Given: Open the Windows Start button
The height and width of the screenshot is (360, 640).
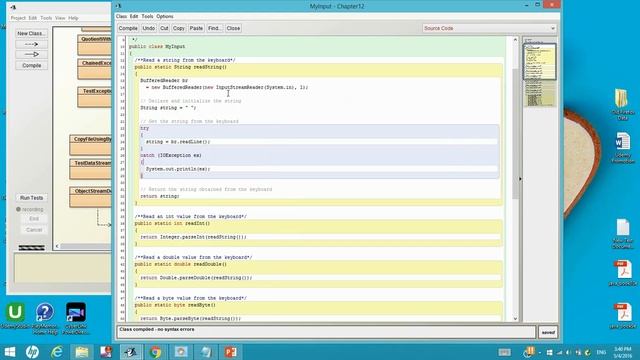Looking at the screenshot, I should tap(10, 352).
